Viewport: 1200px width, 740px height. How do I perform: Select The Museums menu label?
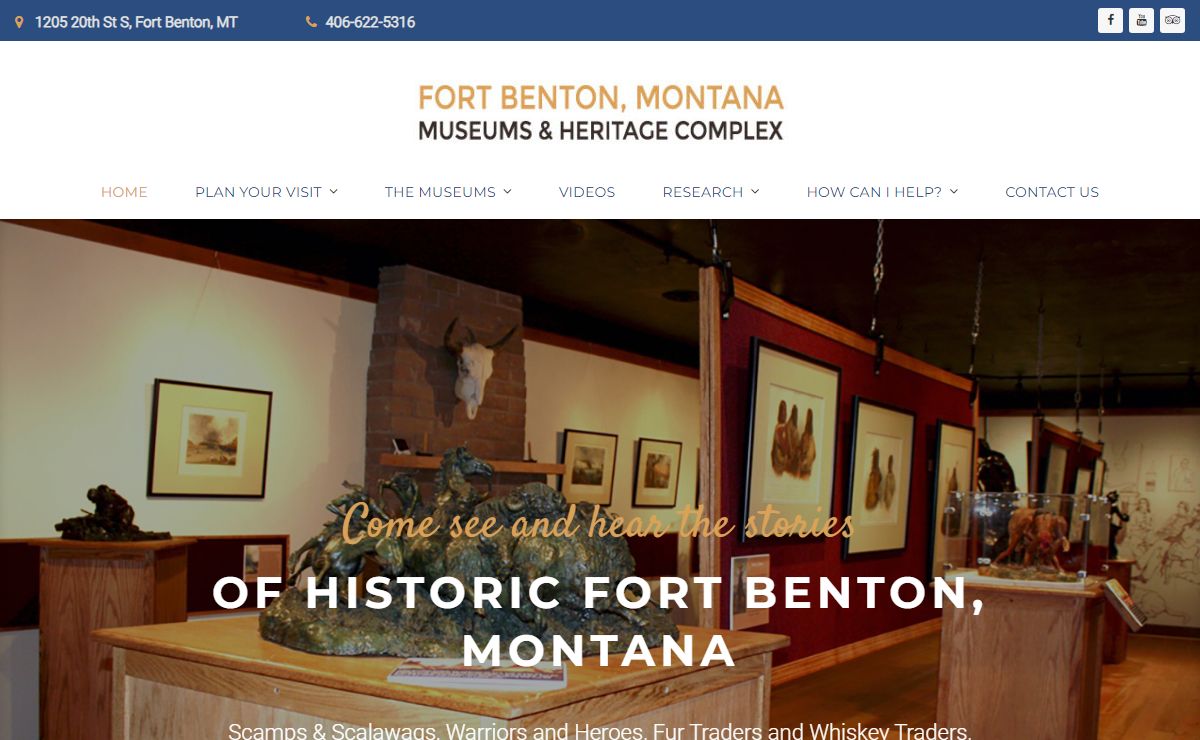click(440, 192)
